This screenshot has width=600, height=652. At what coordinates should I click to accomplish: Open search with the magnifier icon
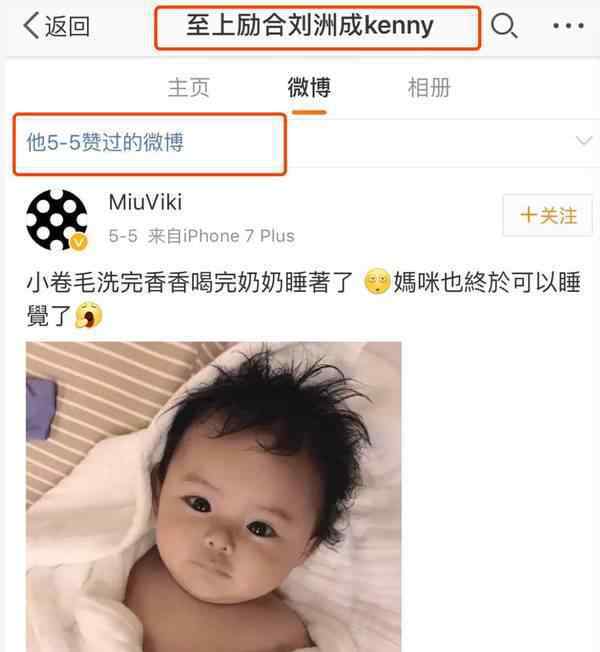504,26
